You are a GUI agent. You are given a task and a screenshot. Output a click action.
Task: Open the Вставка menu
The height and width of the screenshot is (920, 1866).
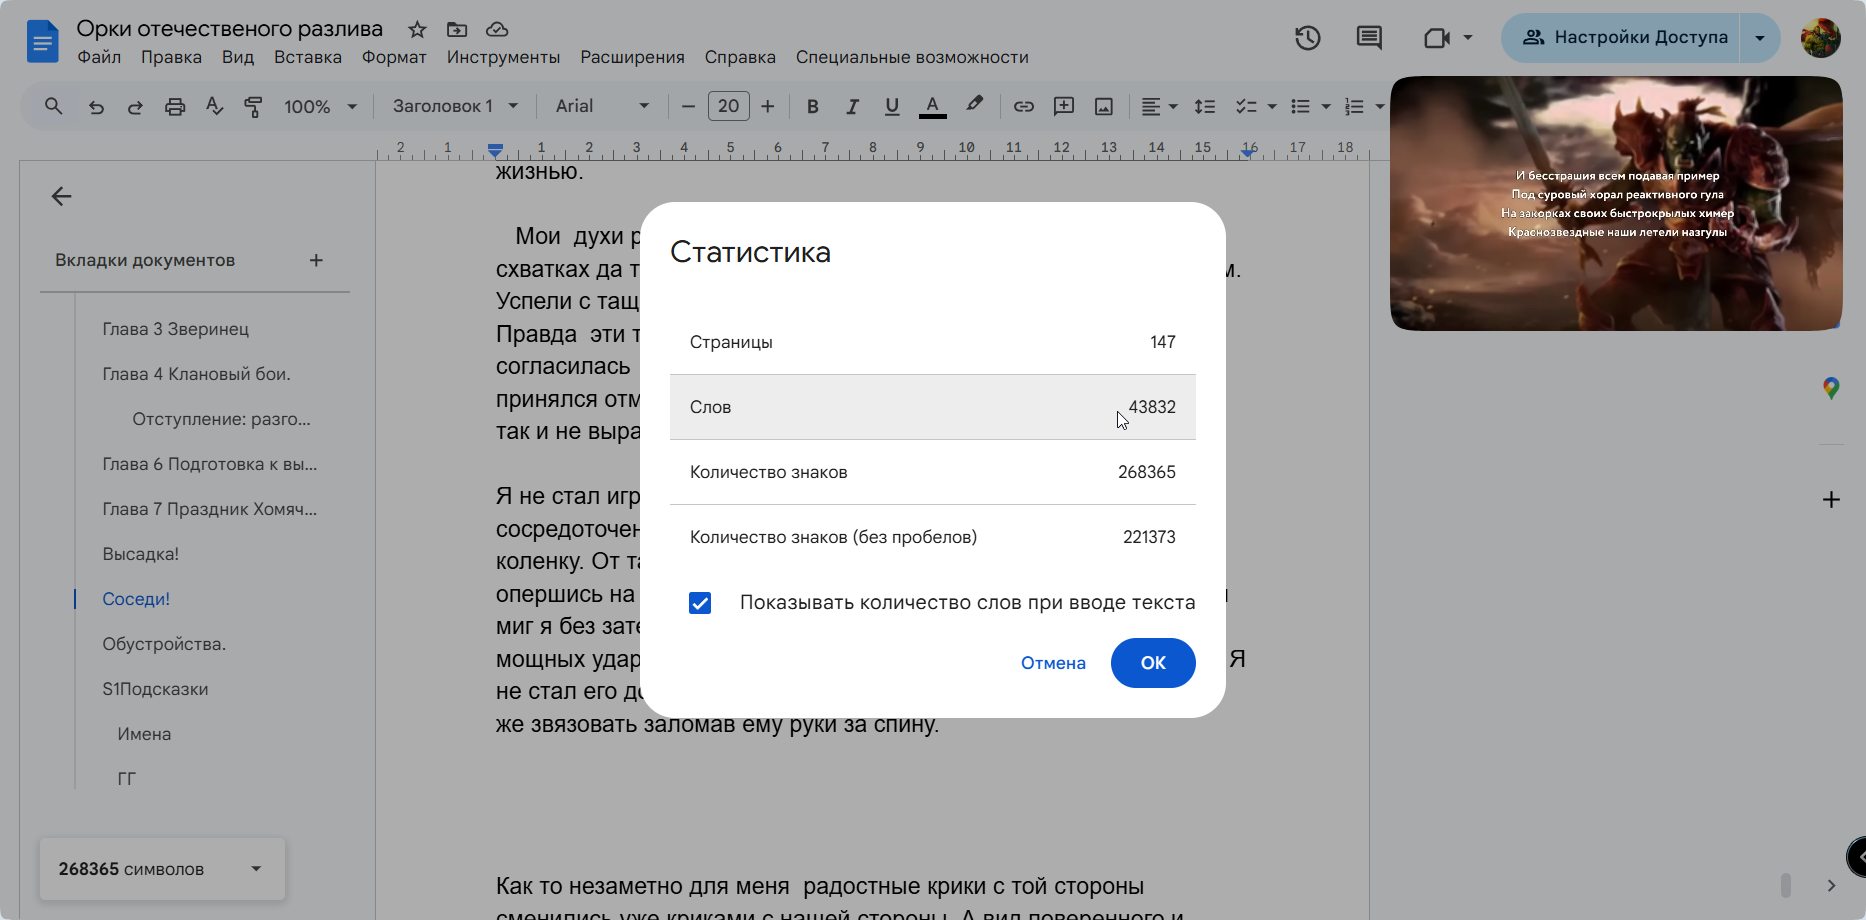[307, 57]
